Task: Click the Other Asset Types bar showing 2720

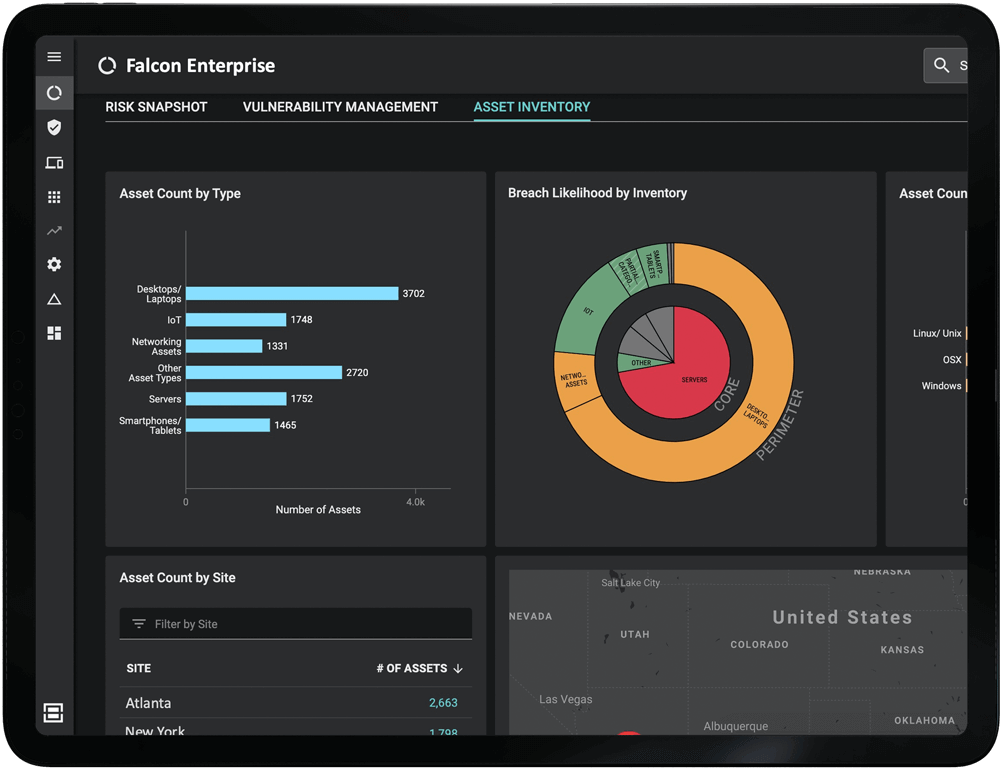Action: (x=264, y=373)
